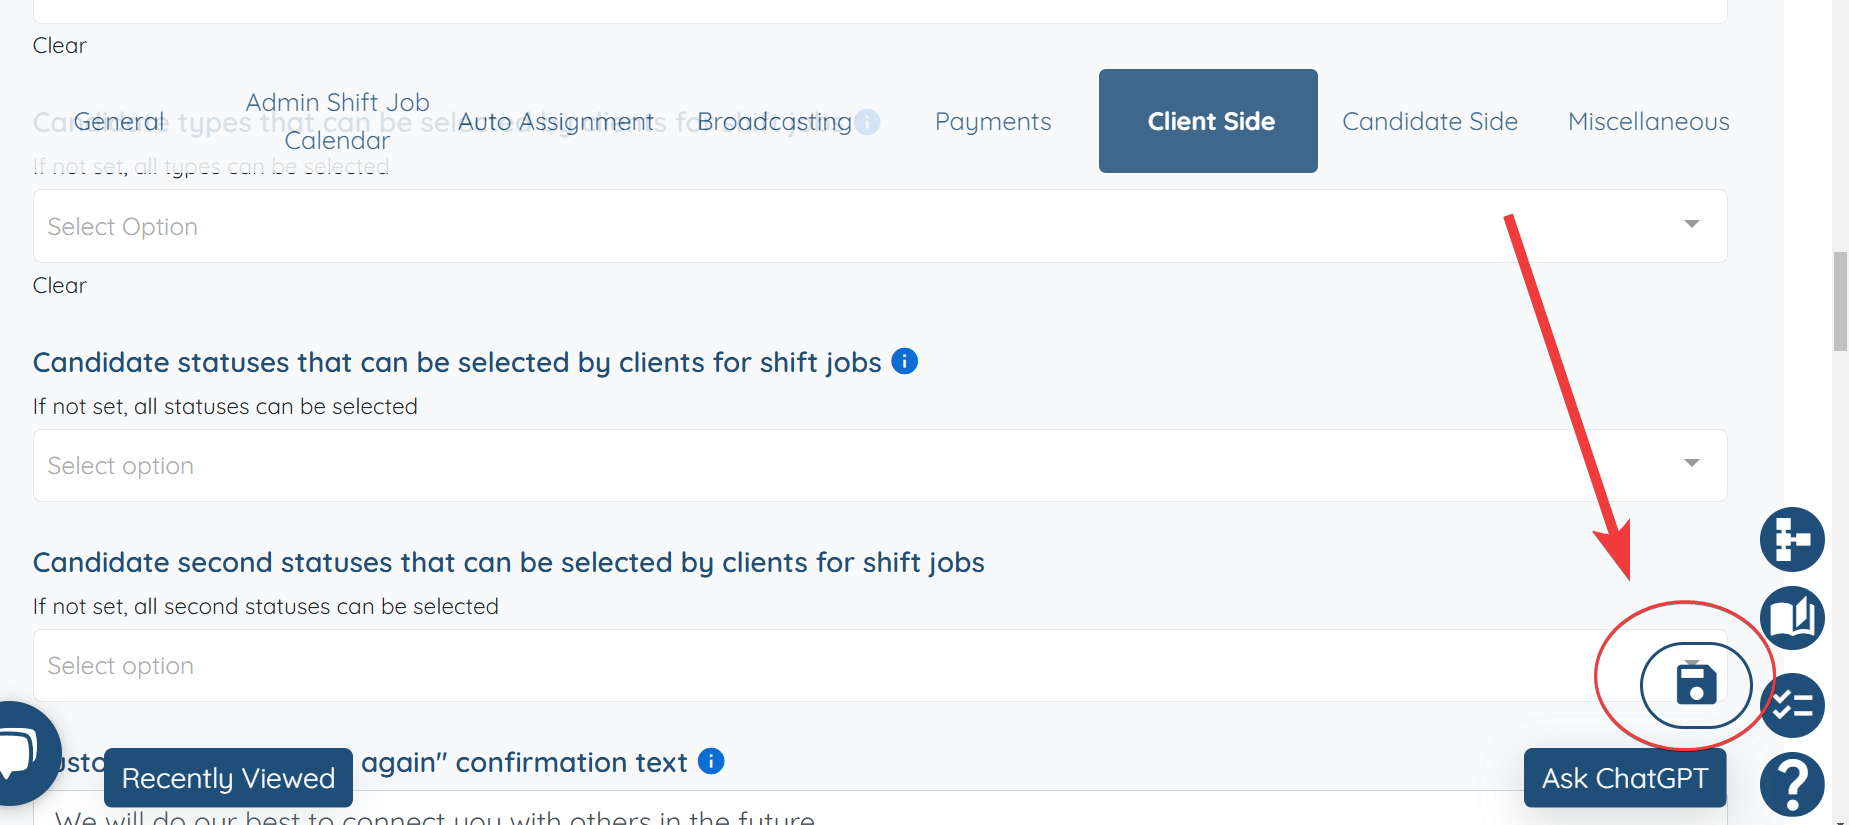Open the chat bubble widget
Screen dimensions: 1849x825
22,752
